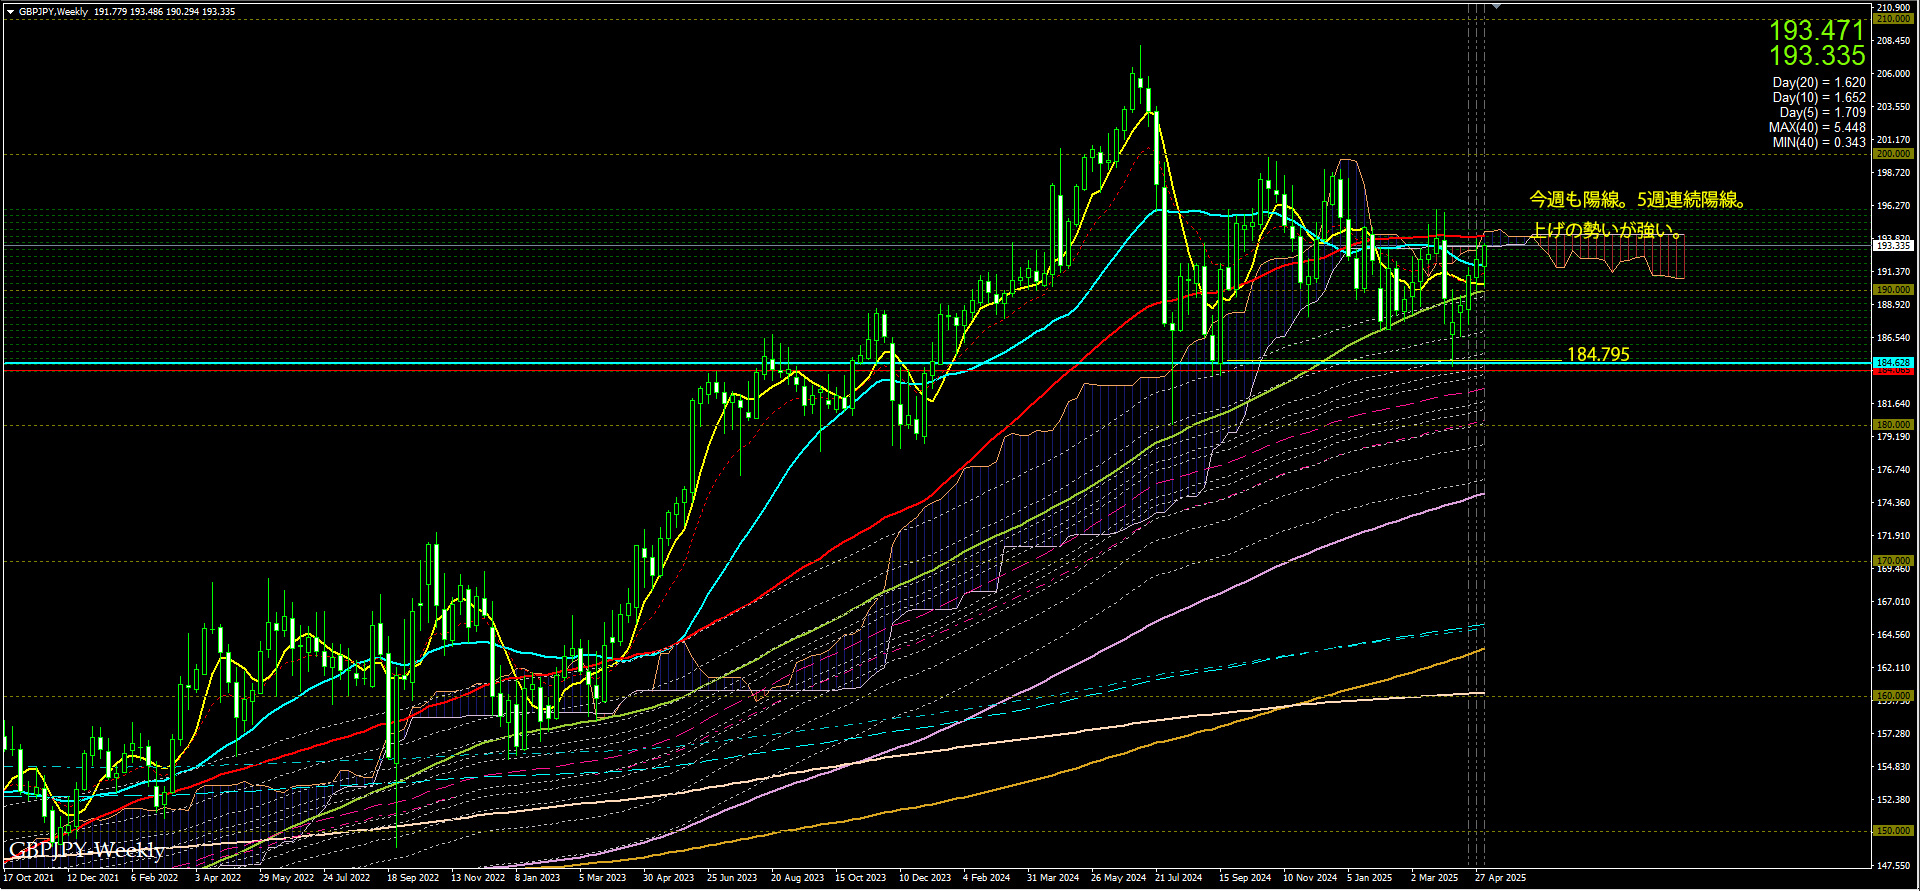Click the 21 Jul 2024 date label
The height and width of the screenshot is (891, 1920).
[x=1178, y=878]
